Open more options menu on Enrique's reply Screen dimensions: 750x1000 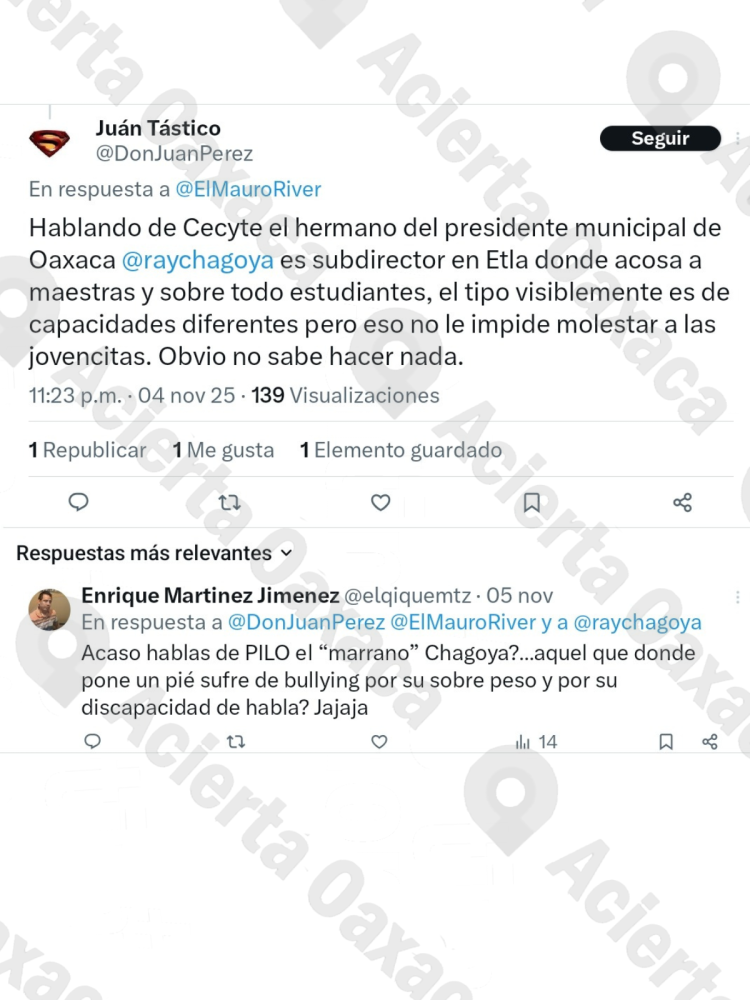click(738, 597)
